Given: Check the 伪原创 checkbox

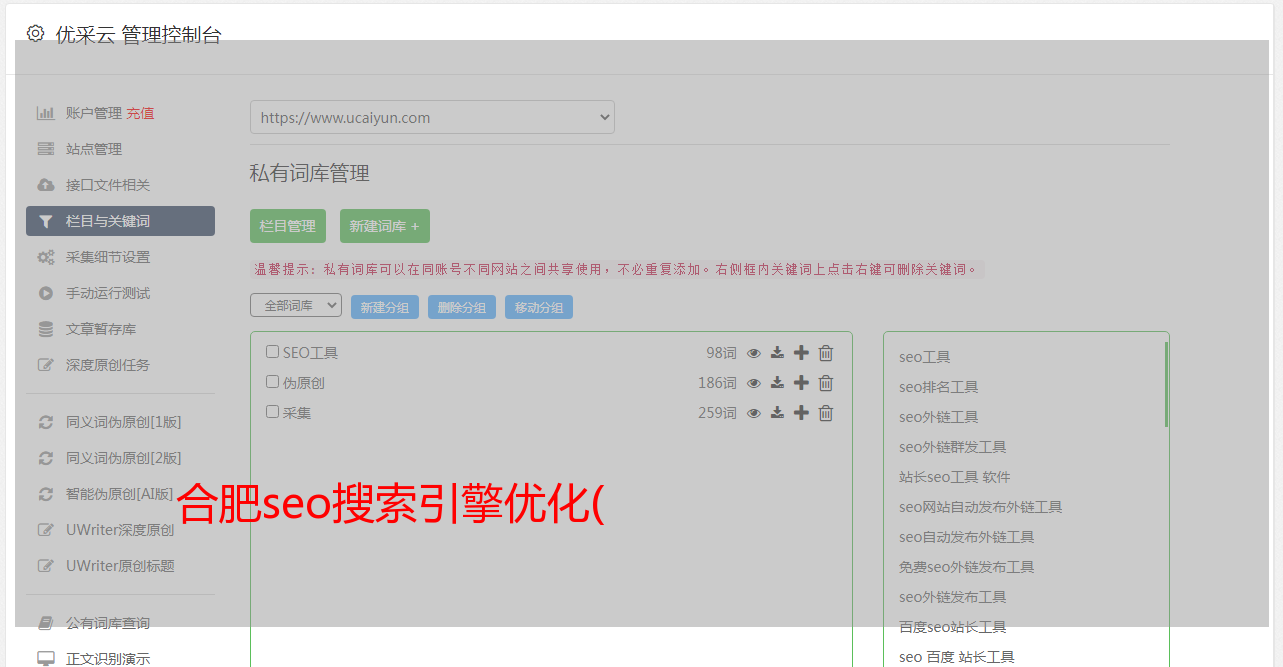Looking at the screenshot, I should pos(272,382).
